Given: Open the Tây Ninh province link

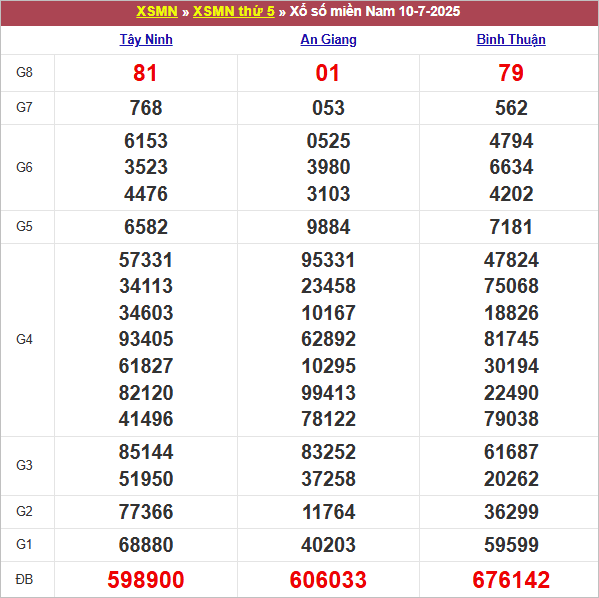Looking at the screenshot, I should point(146,40).
